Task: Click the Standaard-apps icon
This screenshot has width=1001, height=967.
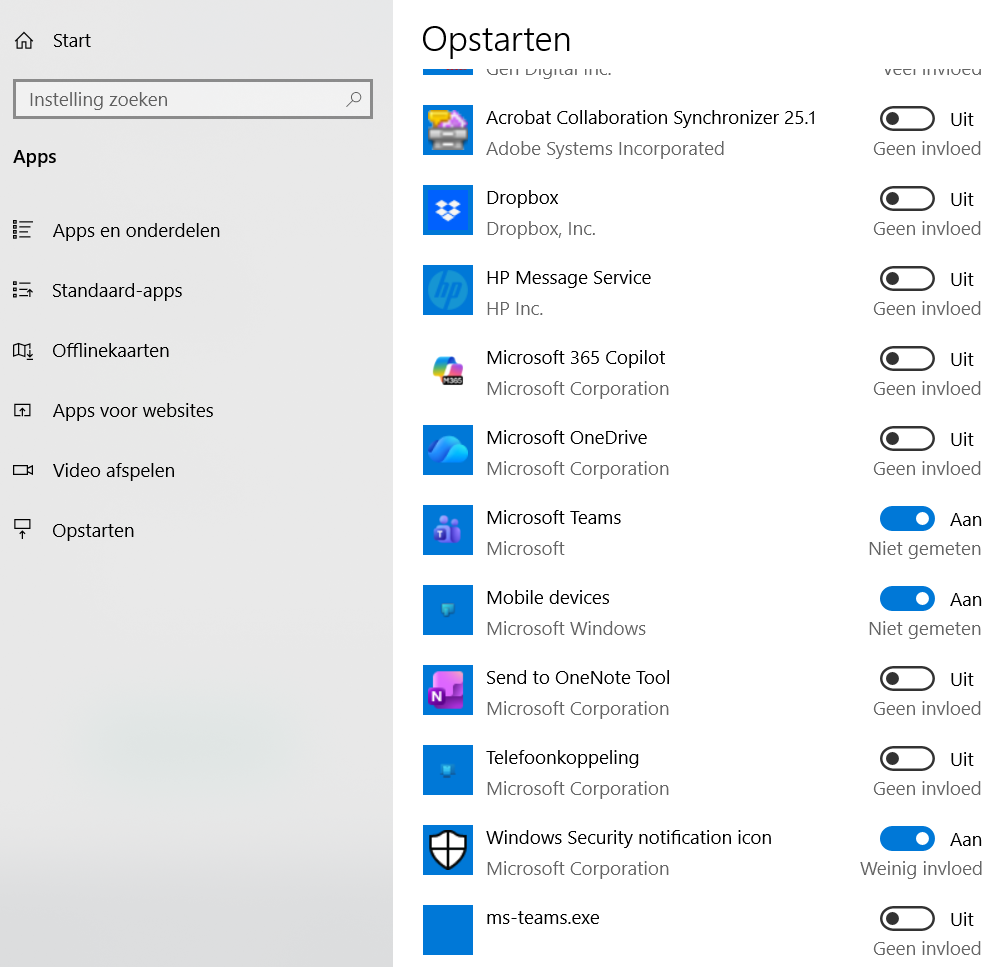Action: click(x=22, y=290)
